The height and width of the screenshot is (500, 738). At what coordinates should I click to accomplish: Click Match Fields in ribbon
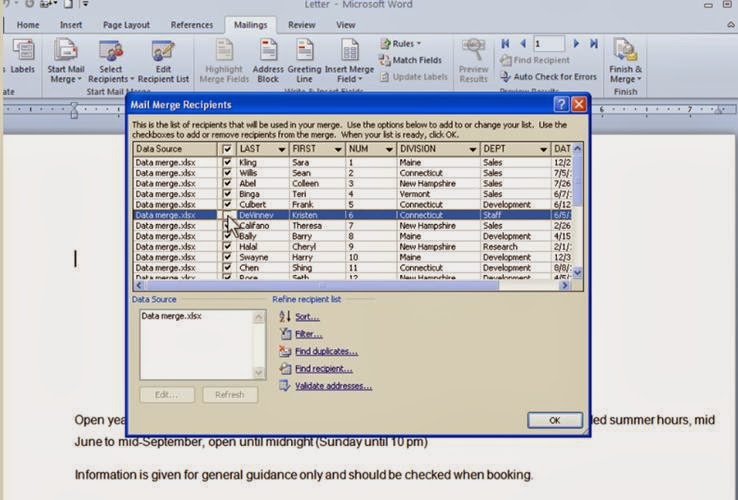point(410,60)
